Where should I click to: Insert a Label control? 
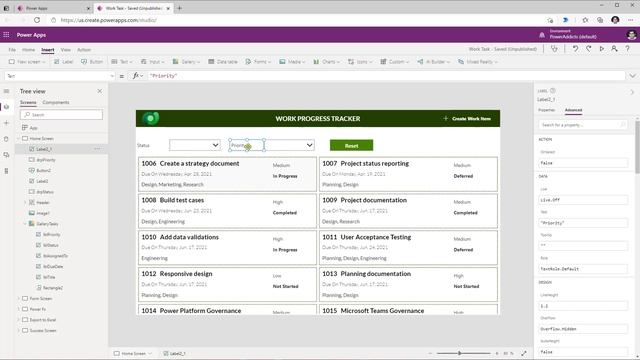pos(64,62)
